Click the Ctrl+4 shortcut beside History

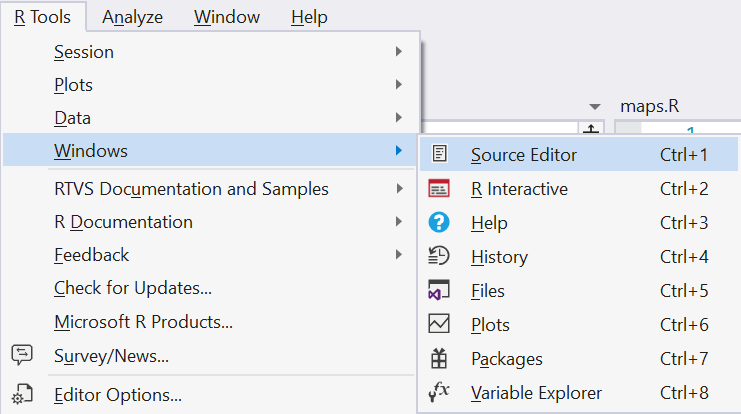coord(684,257)
